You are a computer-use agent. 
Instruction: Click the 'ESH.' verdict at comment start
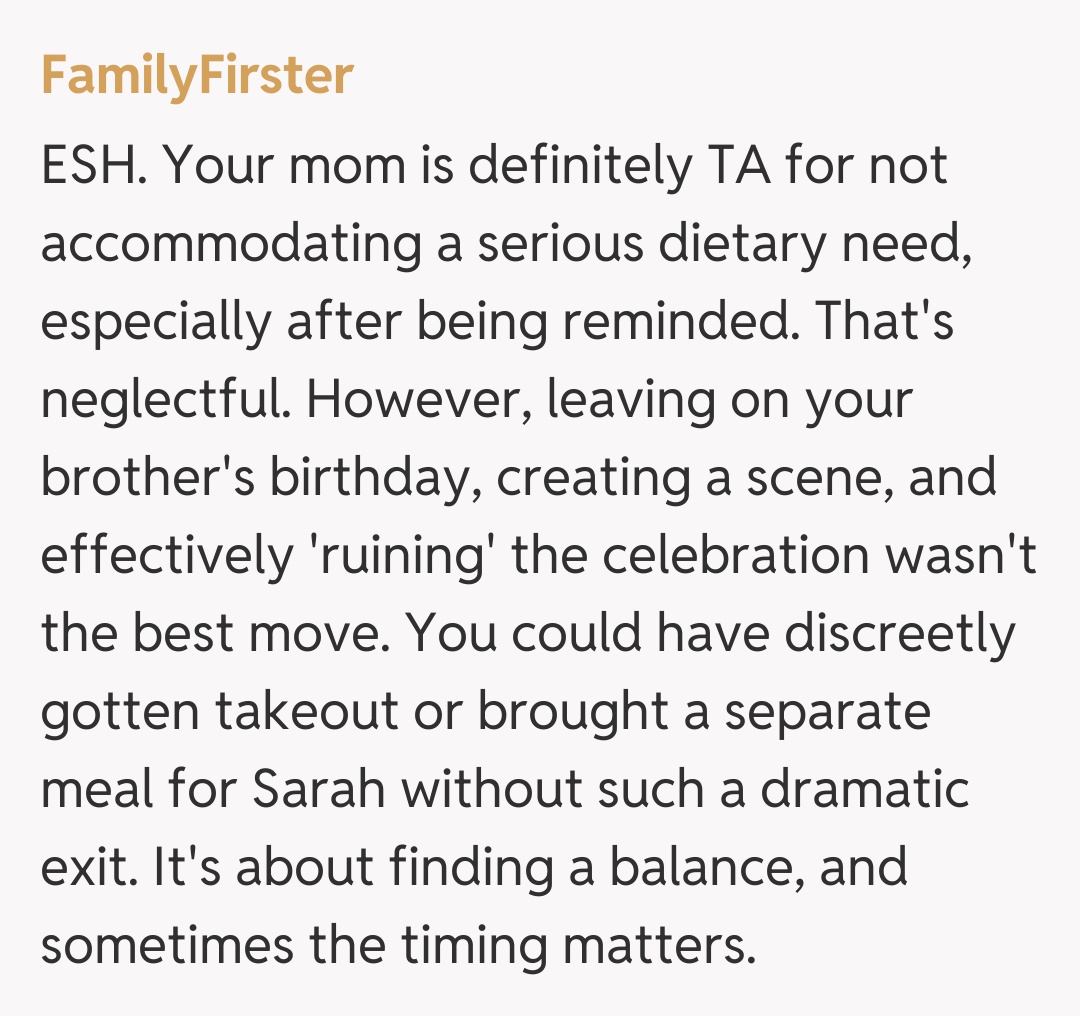95,166
